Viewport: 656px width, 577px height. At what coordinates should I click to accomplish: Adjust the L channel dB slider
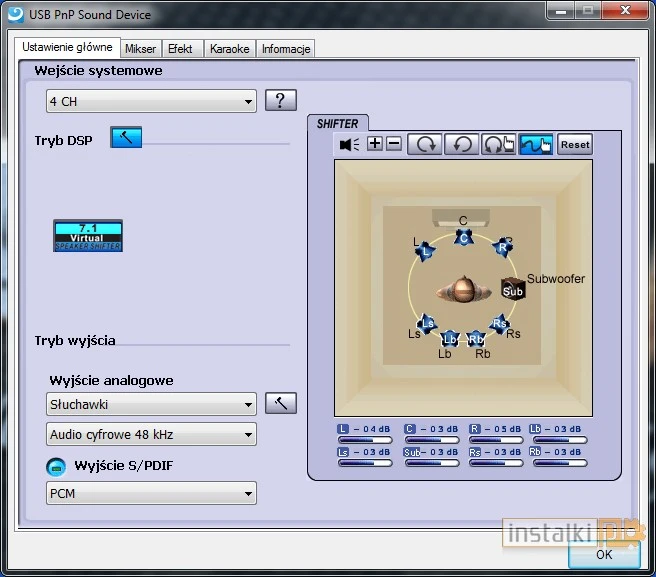(x=362, y=439)
